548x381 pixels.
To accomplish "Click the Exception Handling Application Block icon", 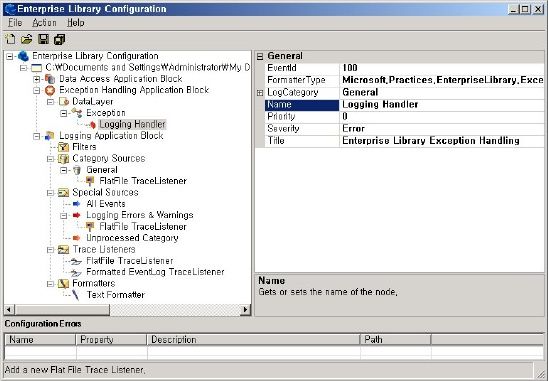I will [x=50, y=90].
